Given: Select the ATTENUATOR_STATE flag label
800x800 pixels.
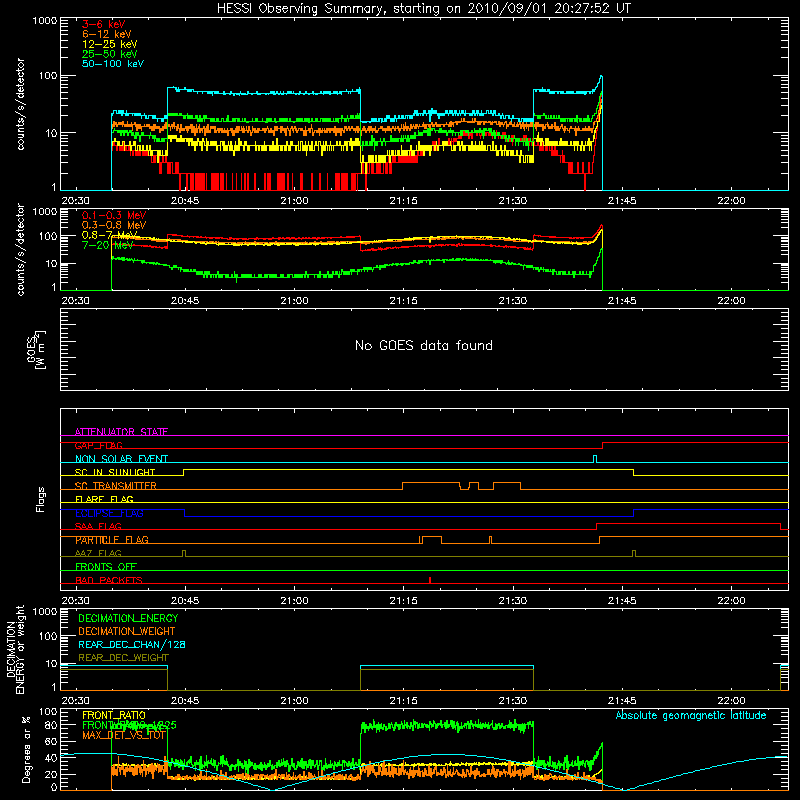Looking at the screenshot, I should 121,432.
